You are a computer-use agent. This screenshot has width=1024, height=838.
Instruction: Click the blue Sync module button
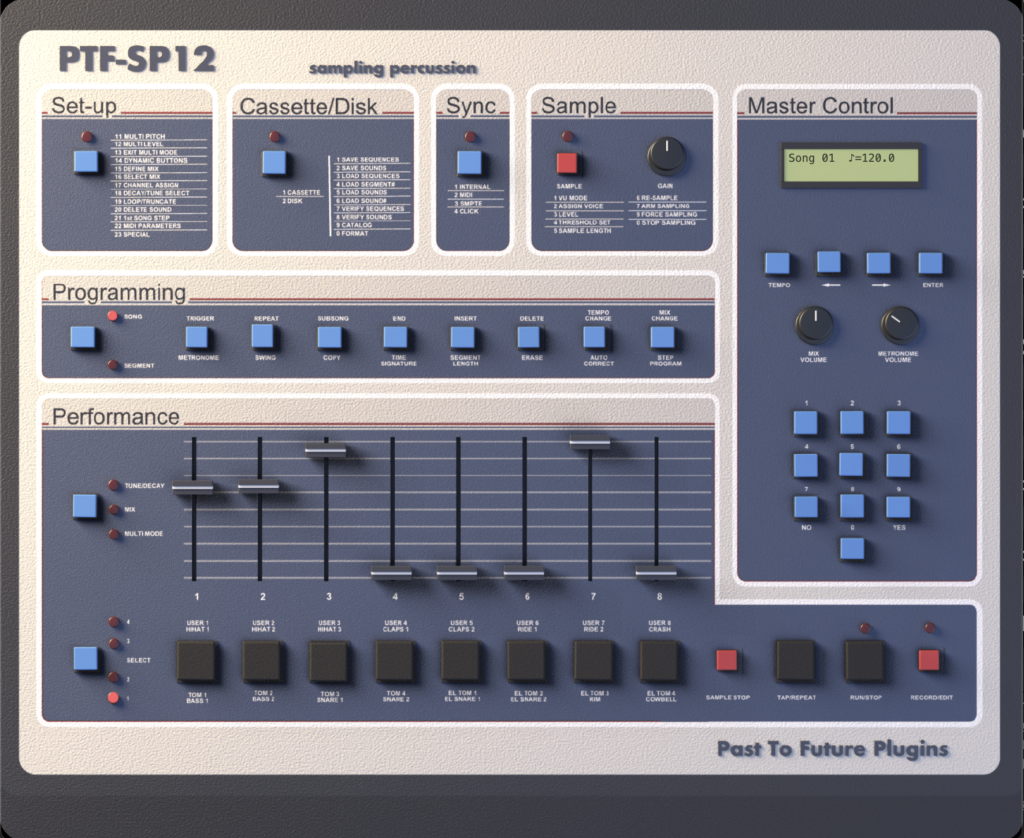(469, 163)
